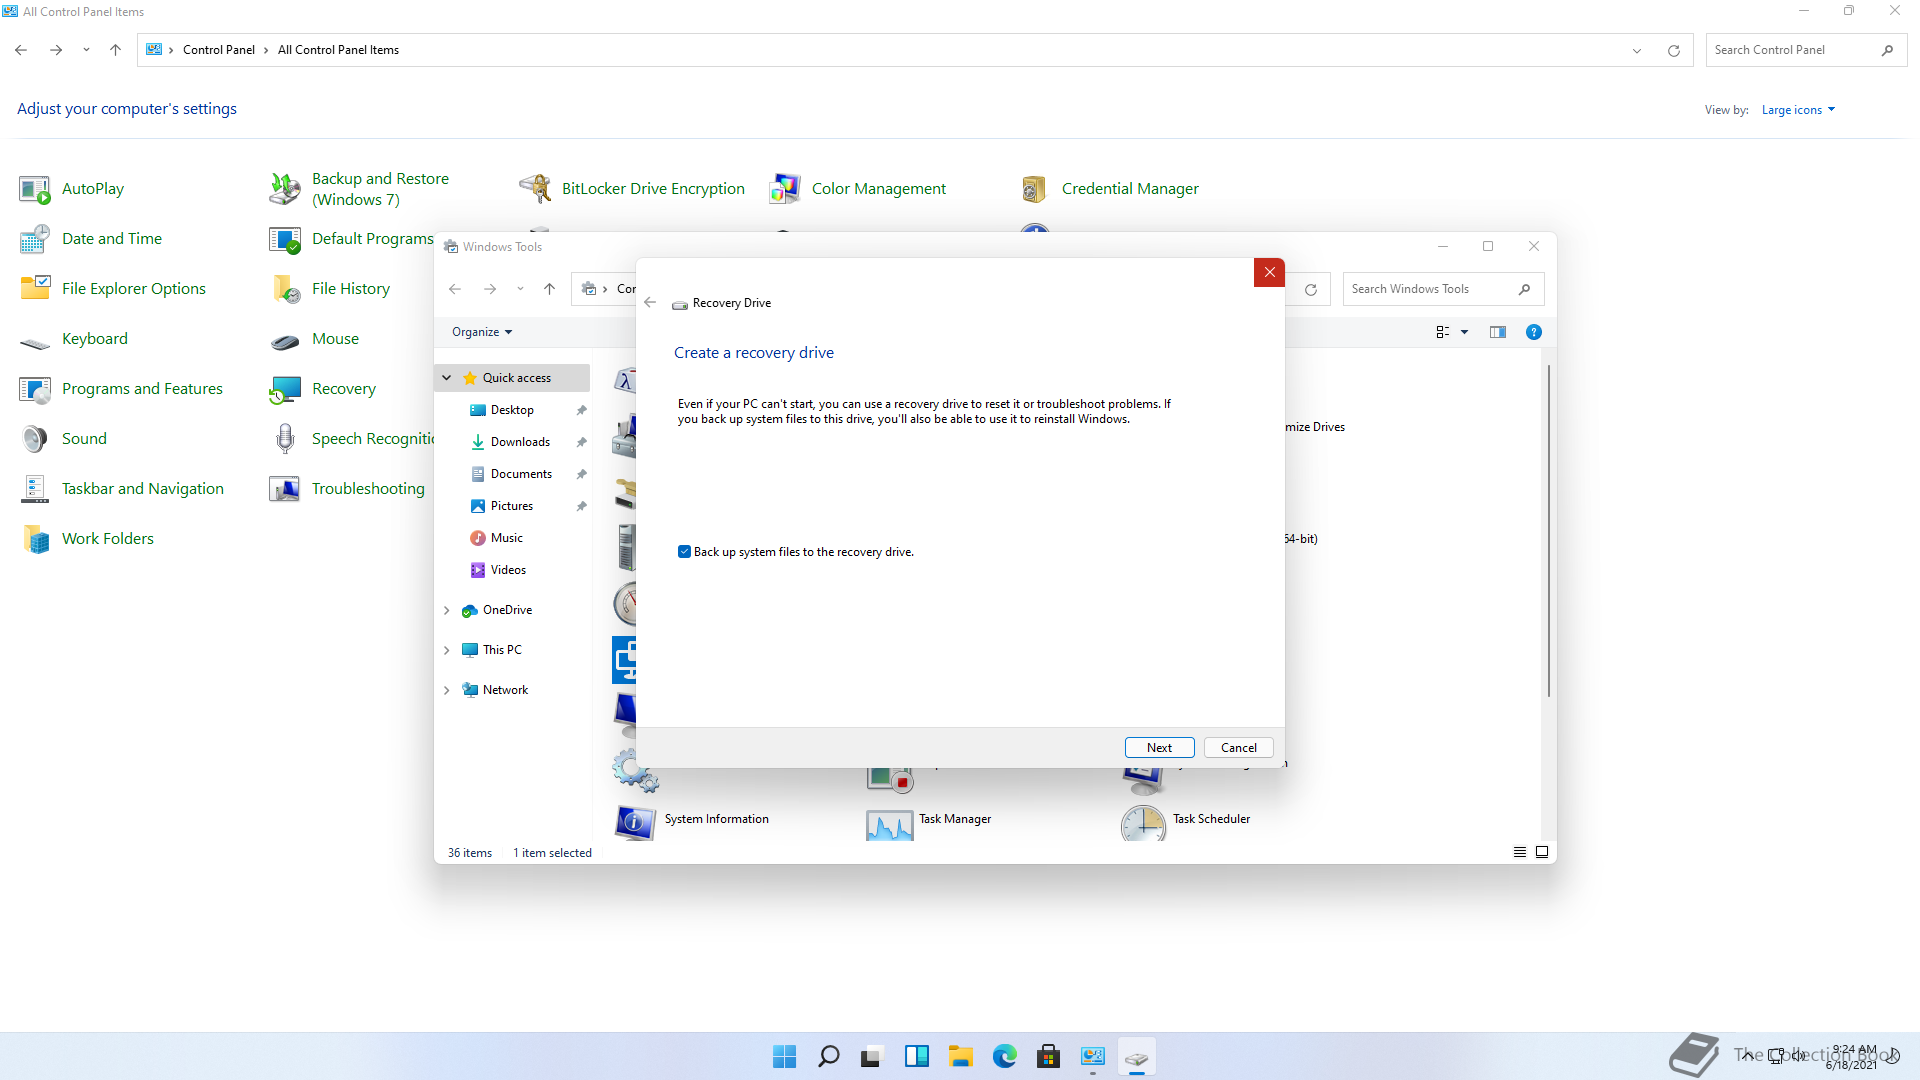Switch to large icons view toggle
The width and height of the screenshot is (1920, 1080).
click(x=1541, y=852)
